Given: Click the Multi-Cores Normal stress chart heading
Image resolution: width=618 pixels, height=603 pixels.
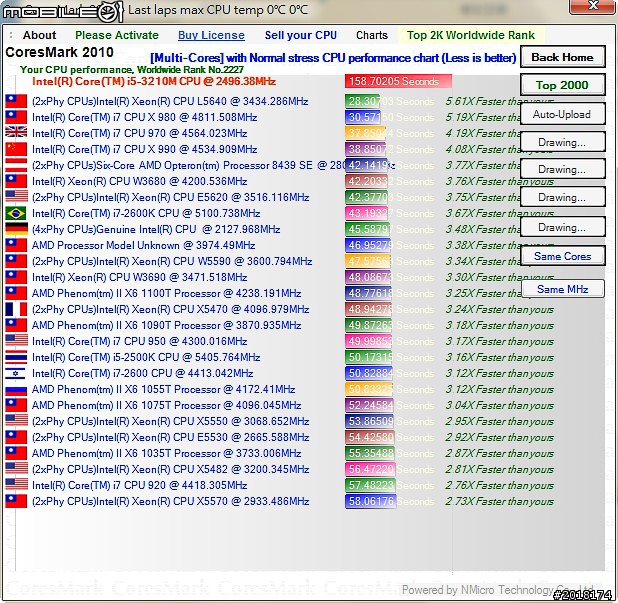Looking at the screenshot, I should [333, 58].
